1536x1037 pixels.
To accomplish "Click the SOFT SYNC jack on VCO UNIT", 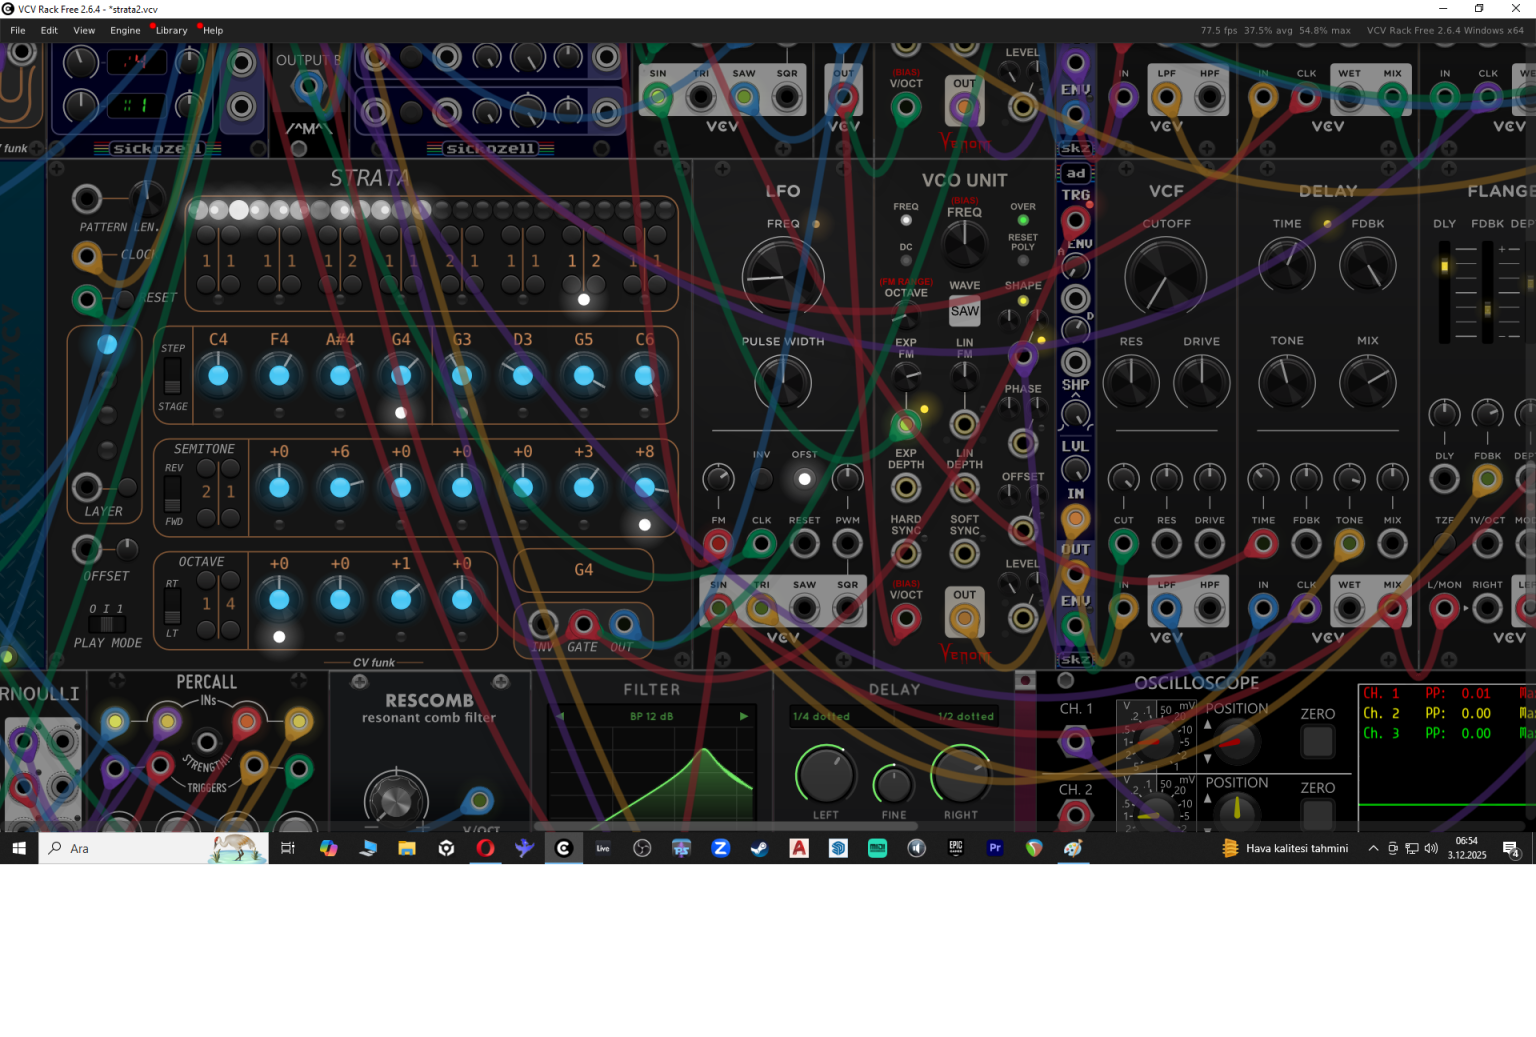I will point(964,553).
